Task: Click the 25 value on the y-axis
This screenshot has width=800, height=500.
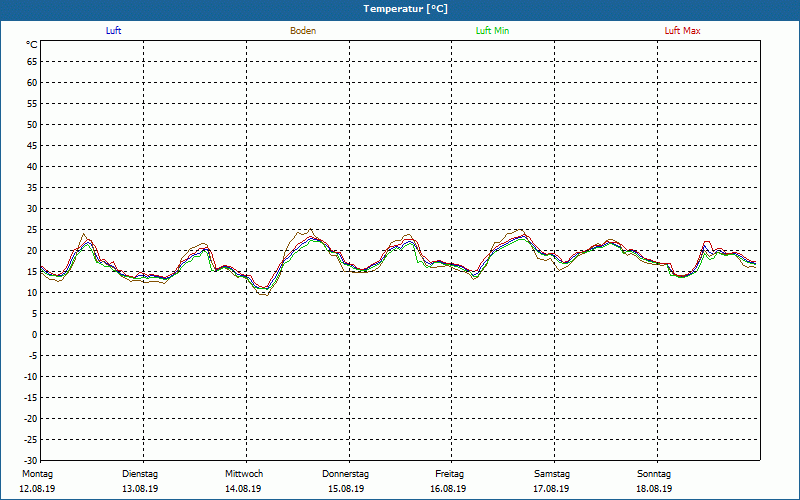Action: coord(32,230)
